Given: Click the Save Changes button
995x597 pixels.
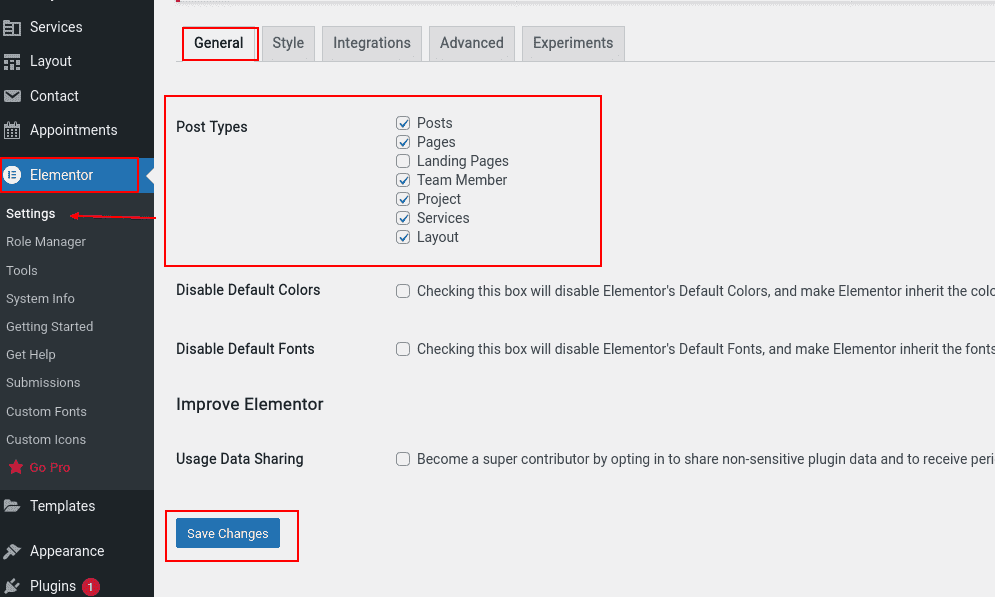Looking at the screenshot, I should 228,534.
